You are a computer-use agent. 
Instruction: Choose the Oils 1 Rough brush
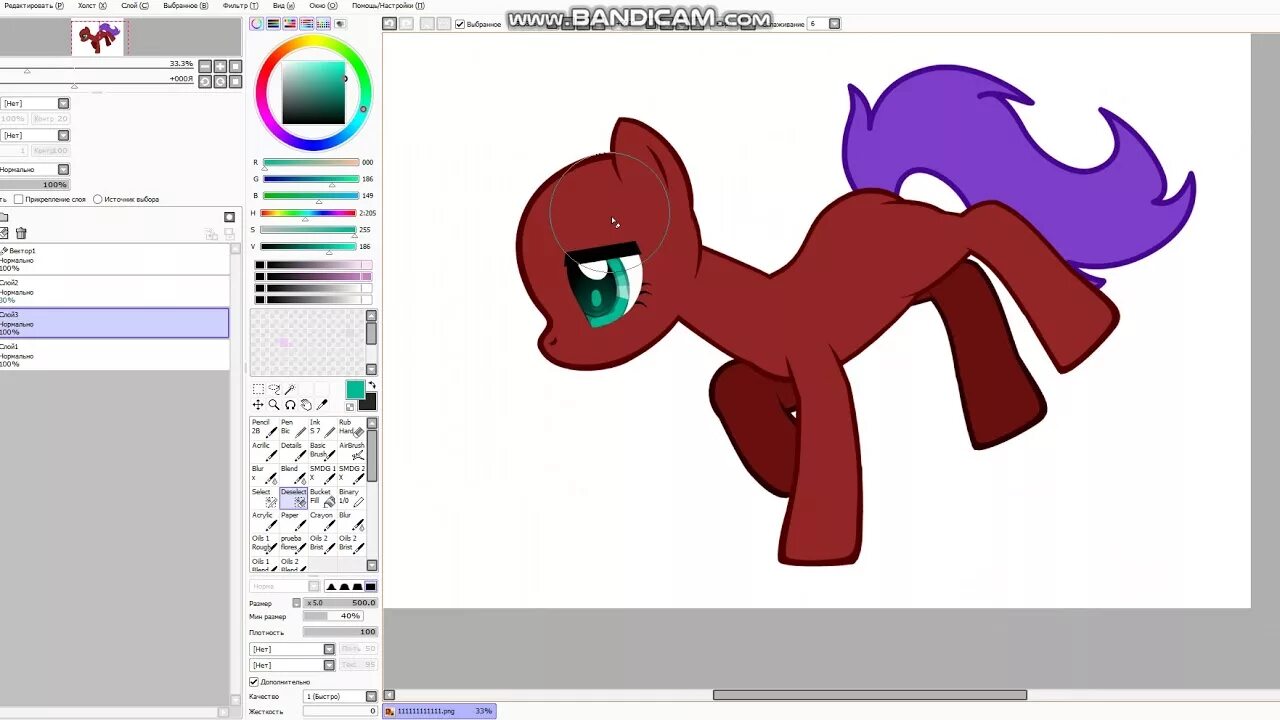click(x=264, y=543)
